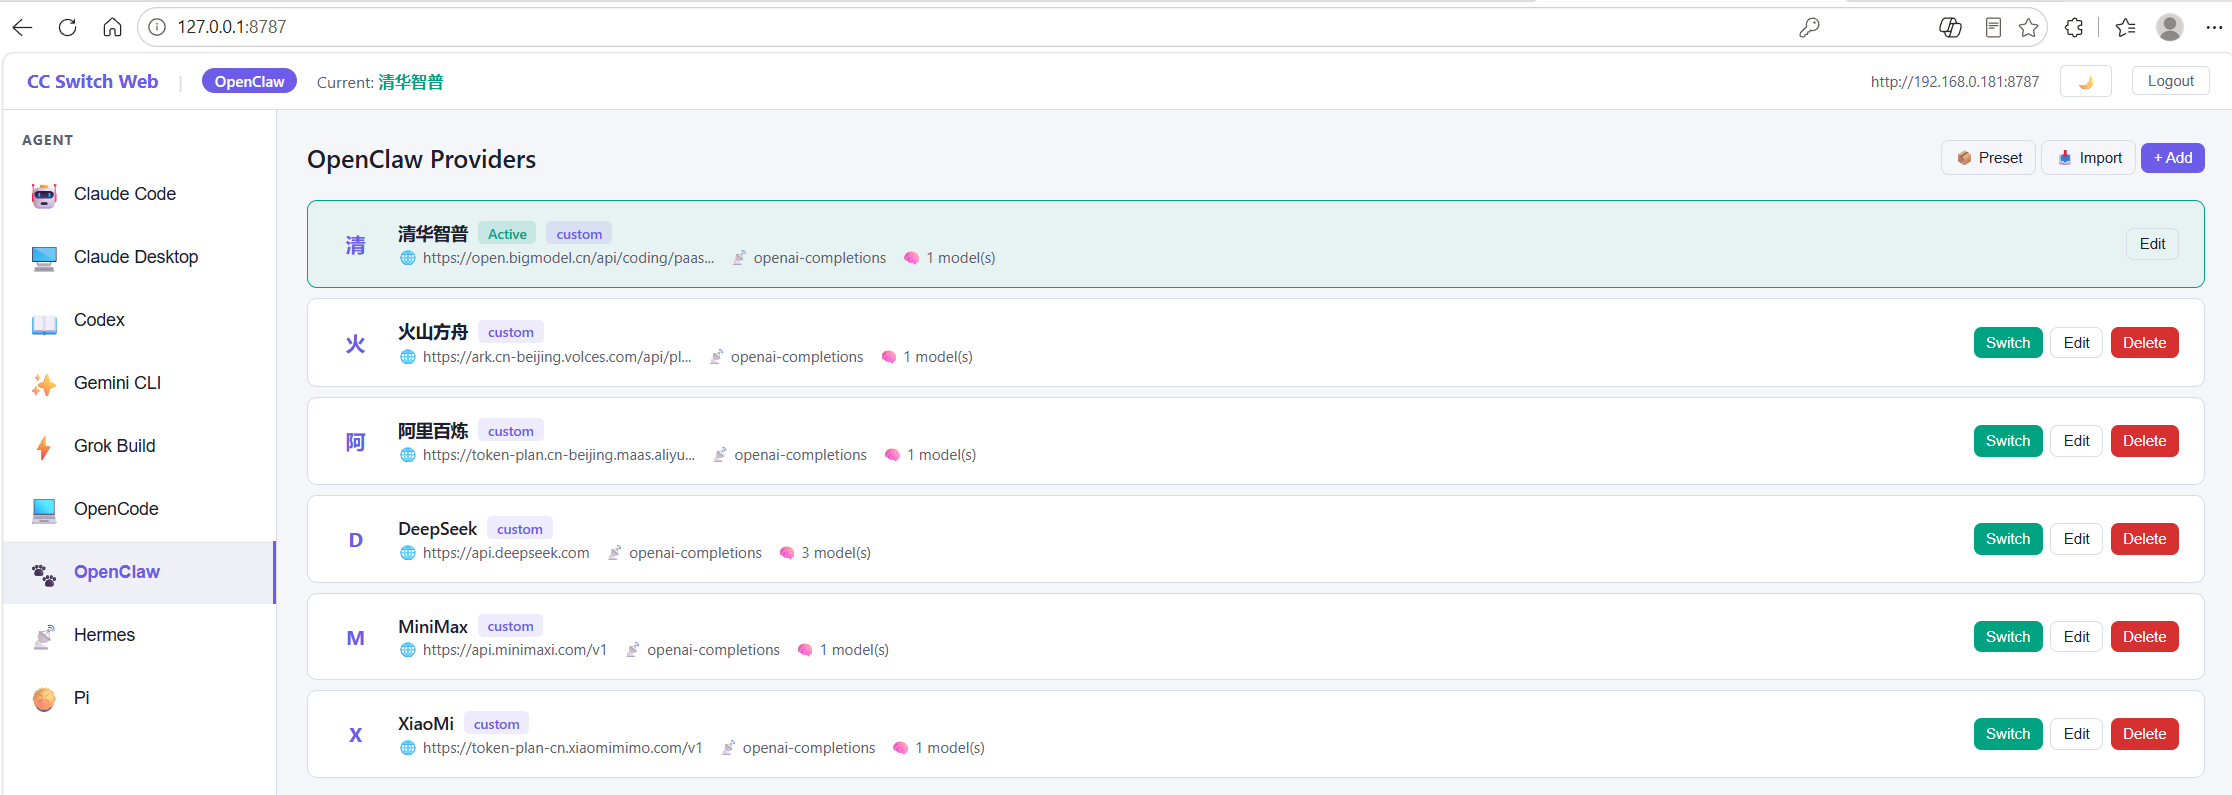
Task: Toggle dark mode with the moon button
Action: point(2085,82)
